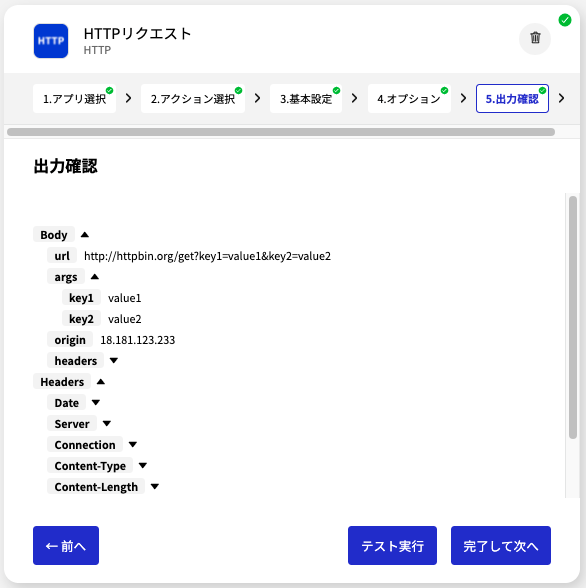
Task: Click the blue HTTP app icon
Action: tap(51, 41)
